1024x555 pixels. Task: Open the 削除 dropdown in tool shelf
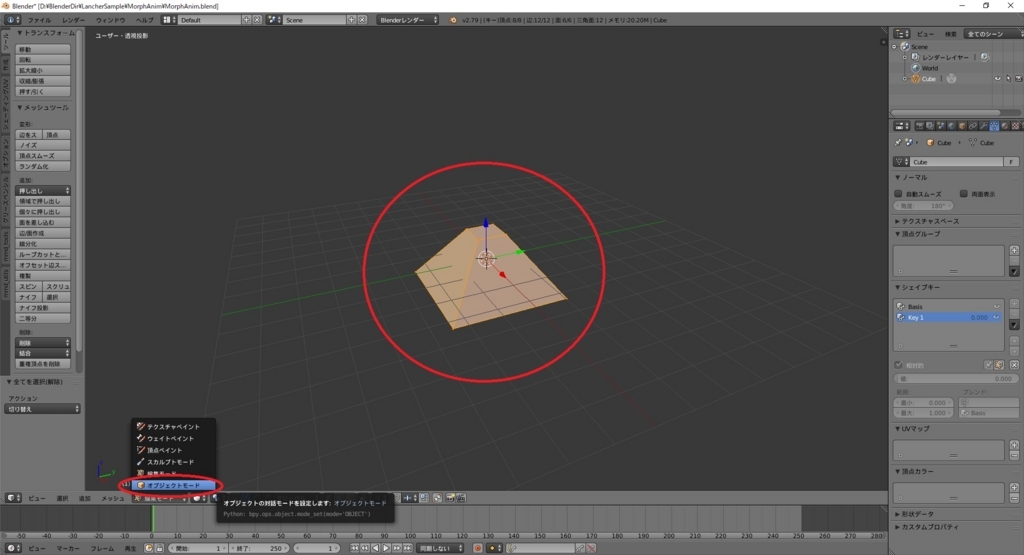[42, 342]
